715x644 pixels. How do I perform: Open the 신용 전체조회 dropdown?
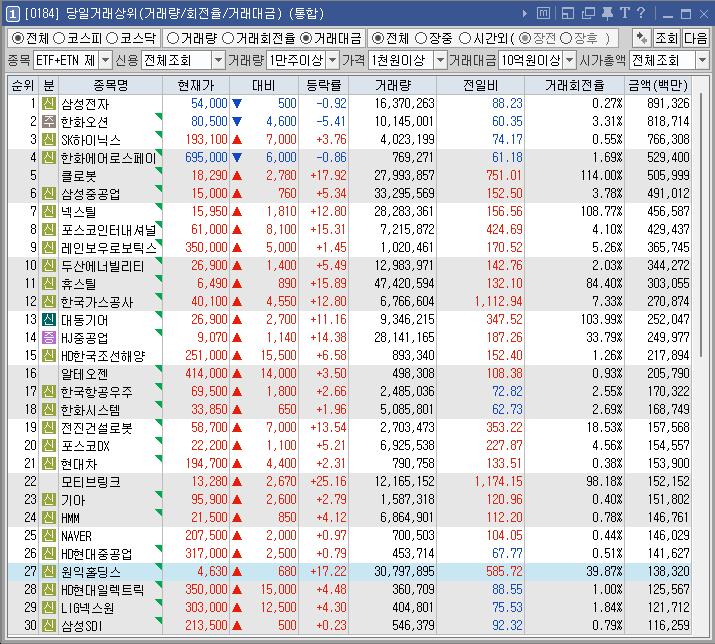[x=219, y=60]
